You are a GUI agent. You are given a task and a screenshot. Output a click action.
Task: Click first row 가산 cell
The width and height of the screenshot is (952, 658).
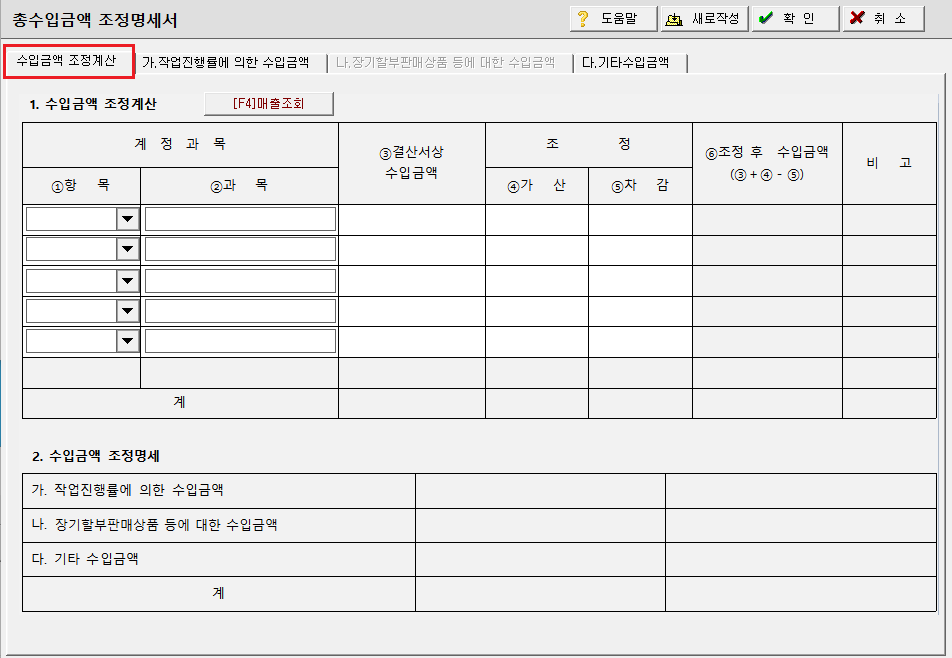click(537, 220)
